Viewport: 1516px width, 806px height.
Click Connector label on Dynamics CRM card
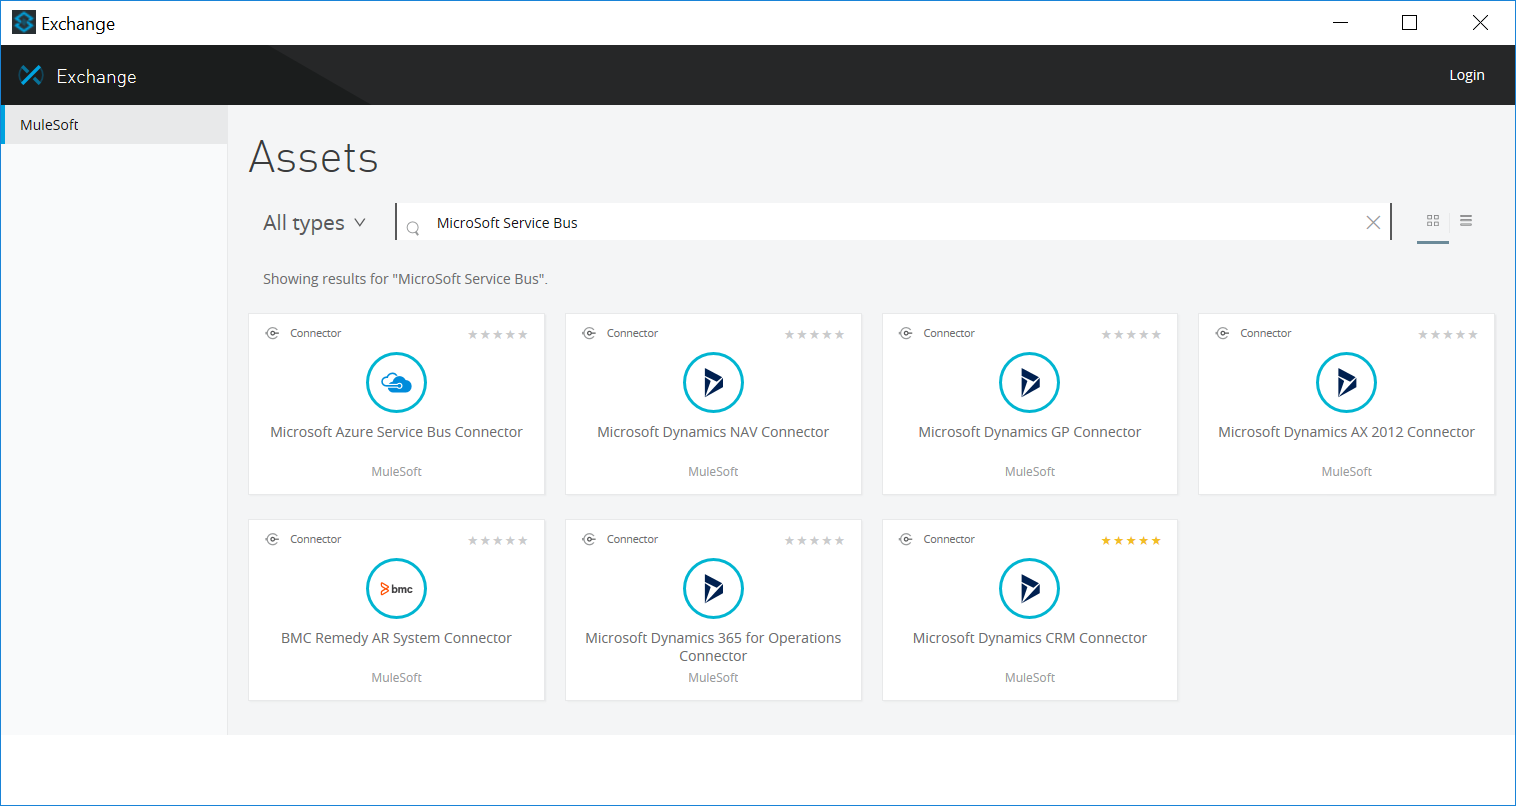coord(949,539)
